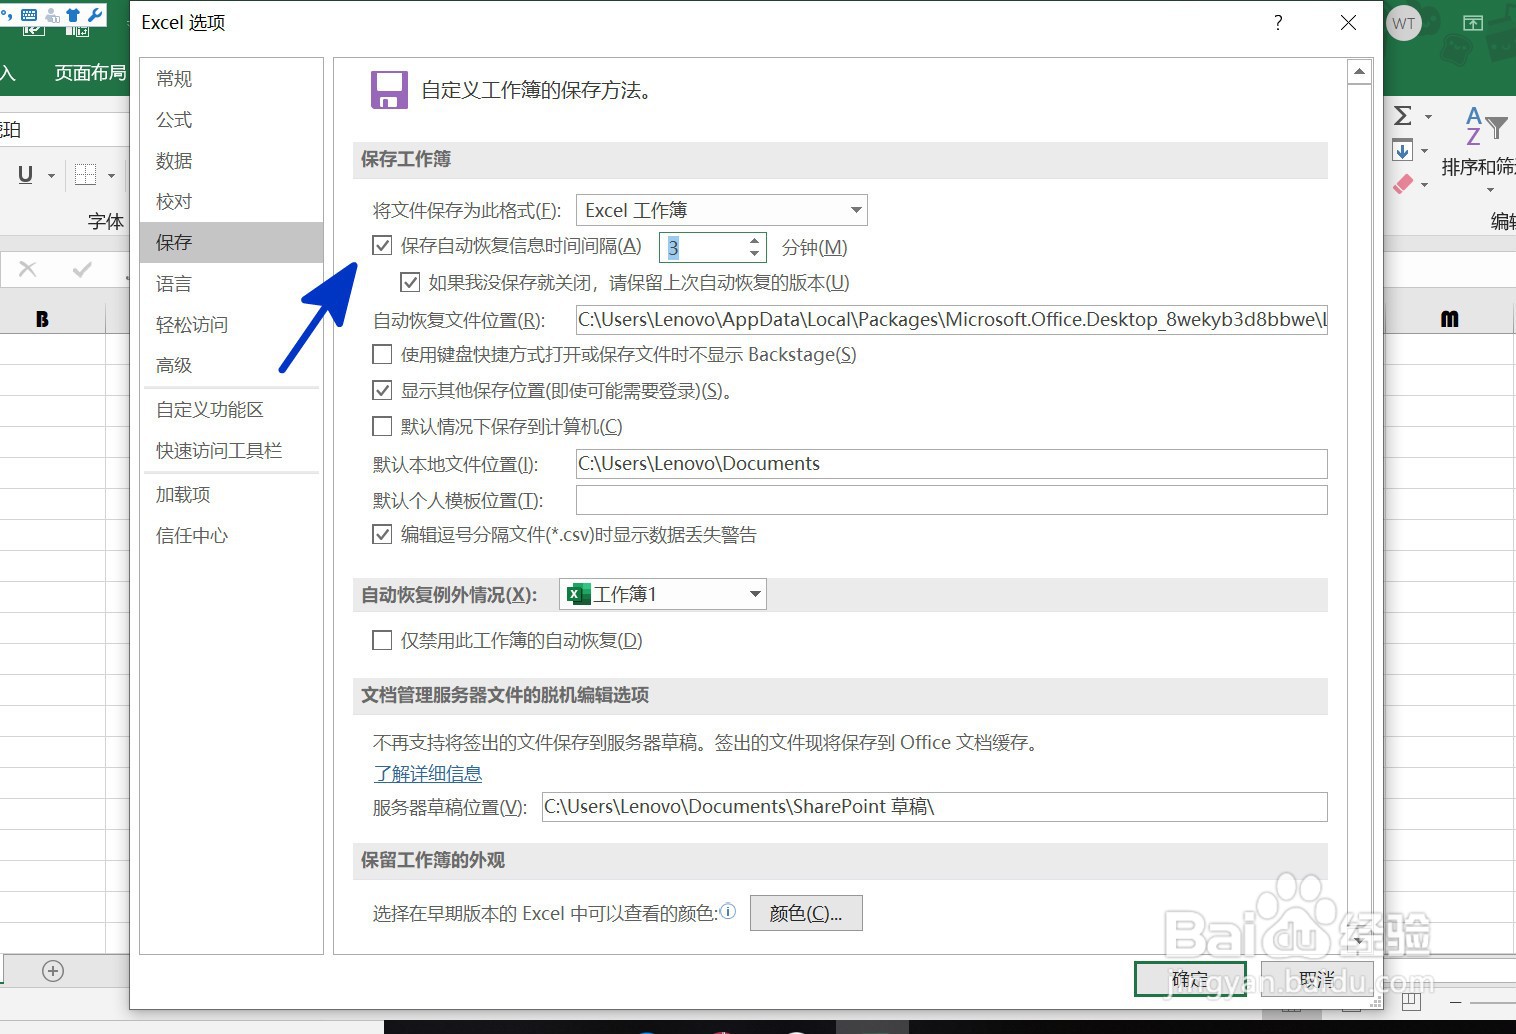
Task: Select the 常规 options category
Action: [x=231, y=78]
